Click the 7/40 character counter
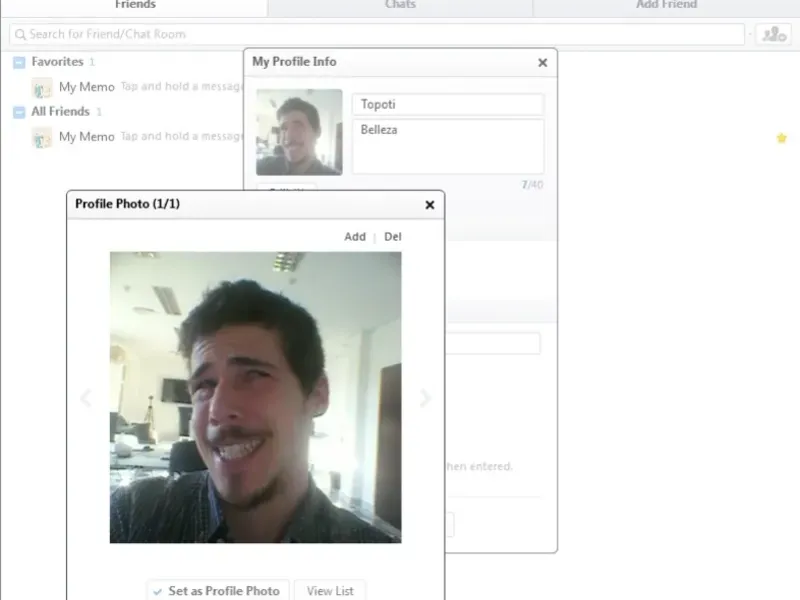 click(x=532, y=185)
